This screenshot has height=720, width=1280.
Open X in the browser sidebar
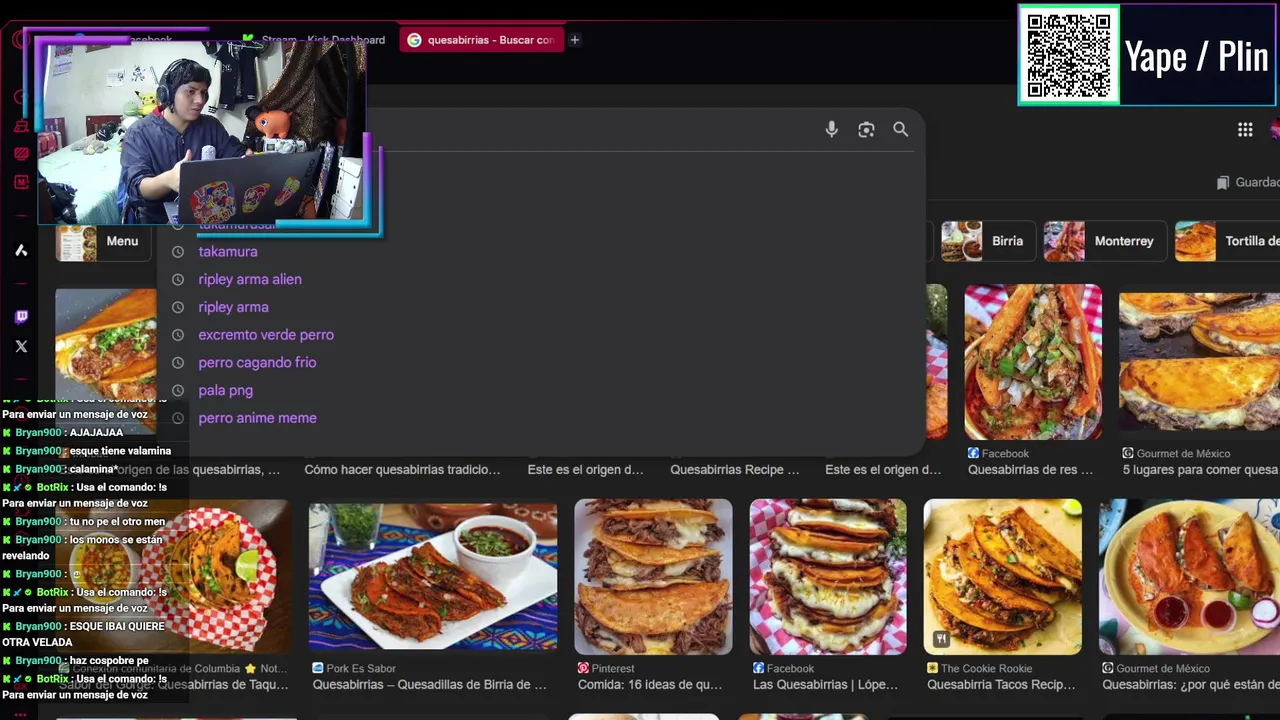click(21, 346)
